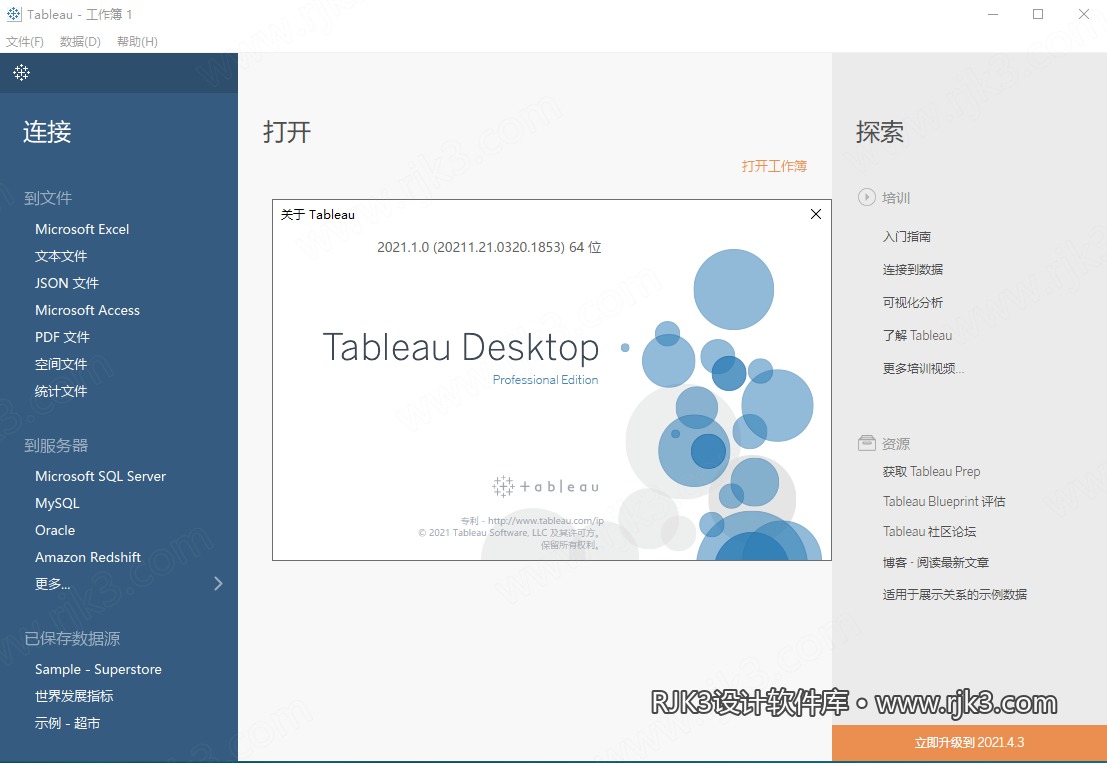Open 连接到数据 training link
This screenshot has height=763, width=1107.
coord(913,269)
